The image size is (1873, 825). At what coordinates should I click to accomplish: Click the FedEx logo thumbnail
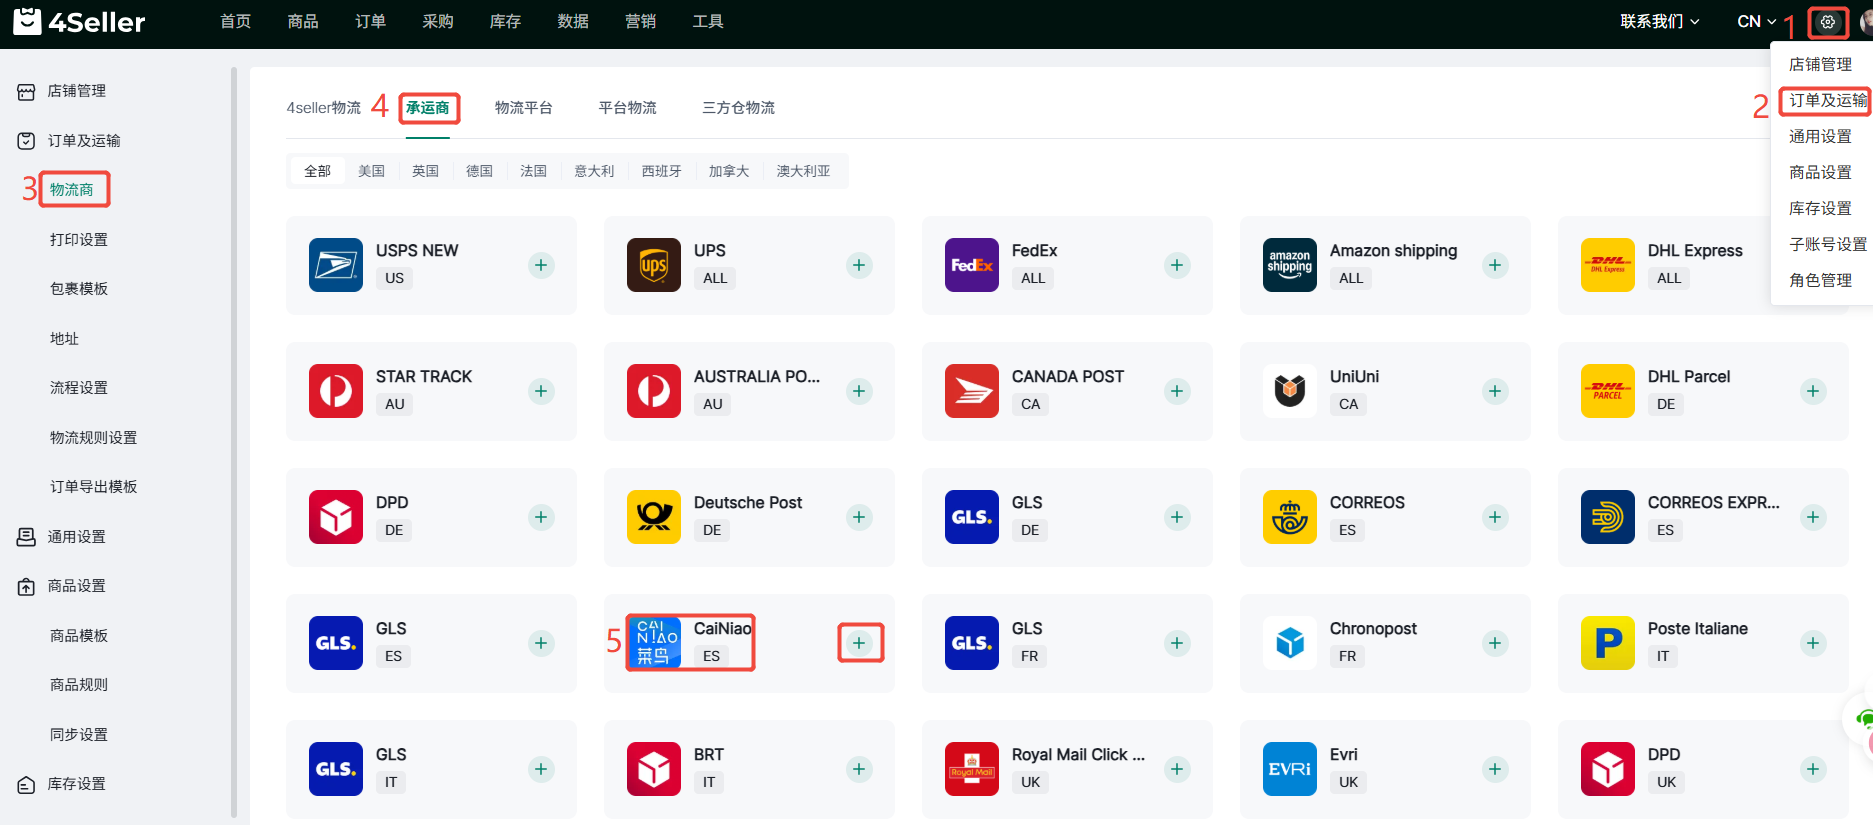pos(972,265)
